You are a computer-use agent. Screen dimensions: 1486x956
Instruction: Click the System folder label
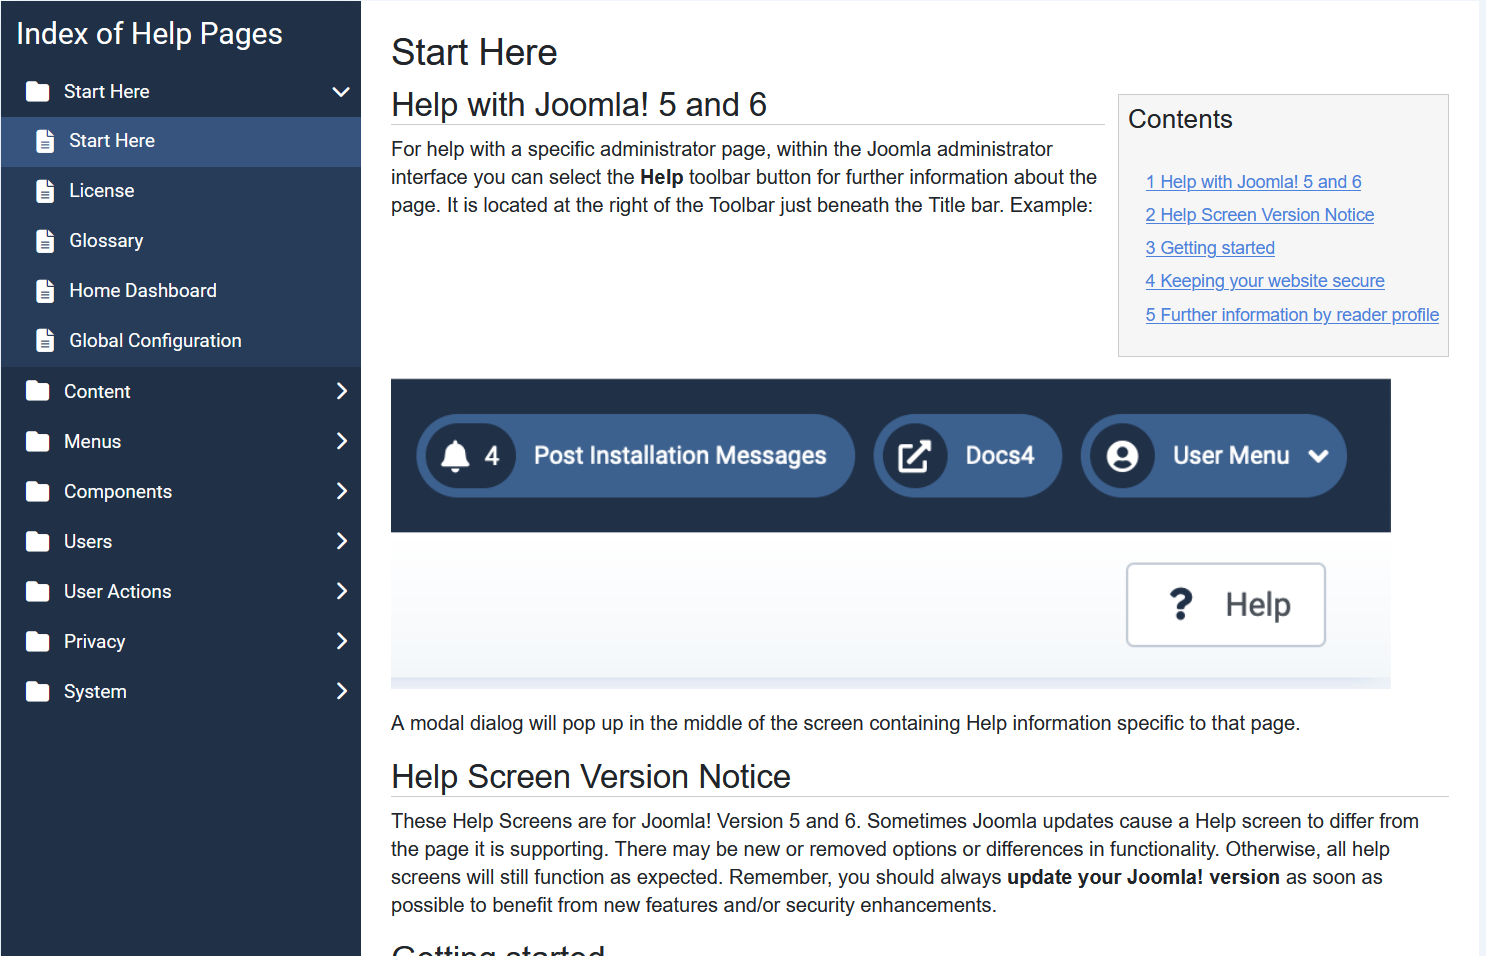(x=95, y=691)
